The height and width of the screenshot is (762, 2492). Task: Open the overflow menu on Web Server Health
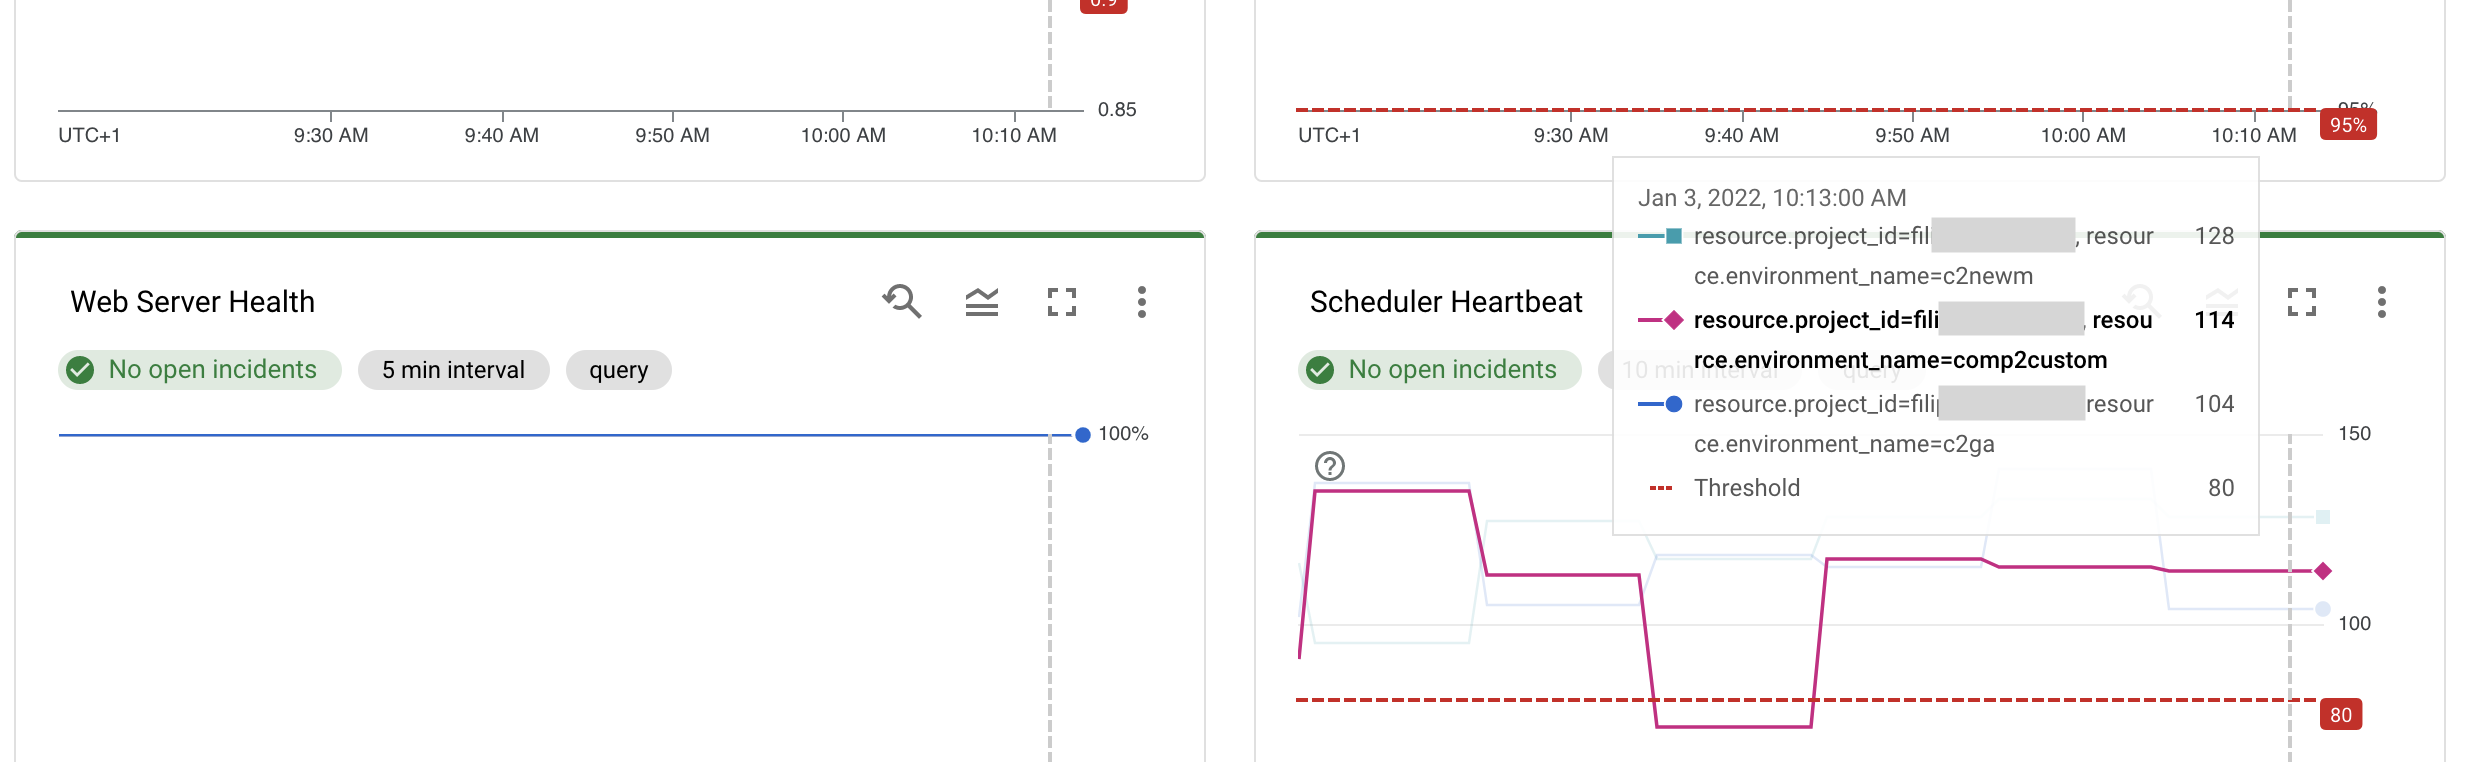coord(1143,303)
